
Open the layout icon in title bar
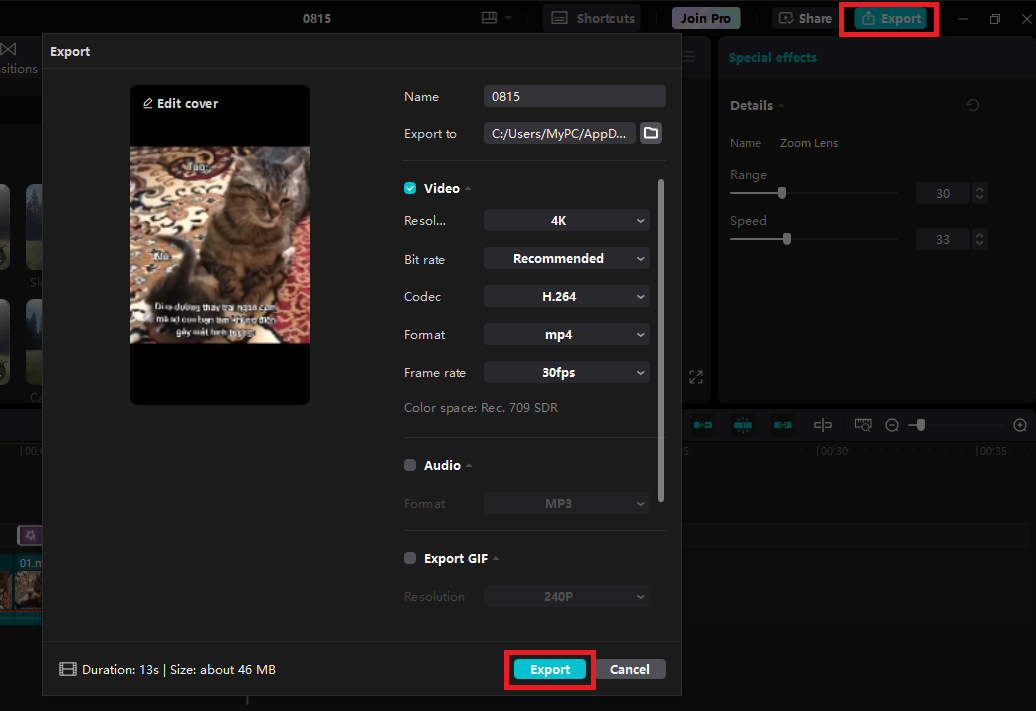coord(490,18)
